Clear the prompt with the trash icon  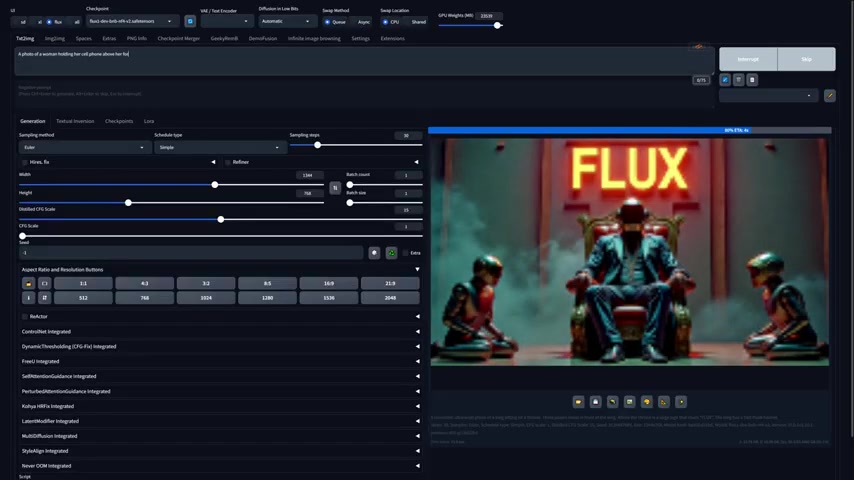coord(739,80)
